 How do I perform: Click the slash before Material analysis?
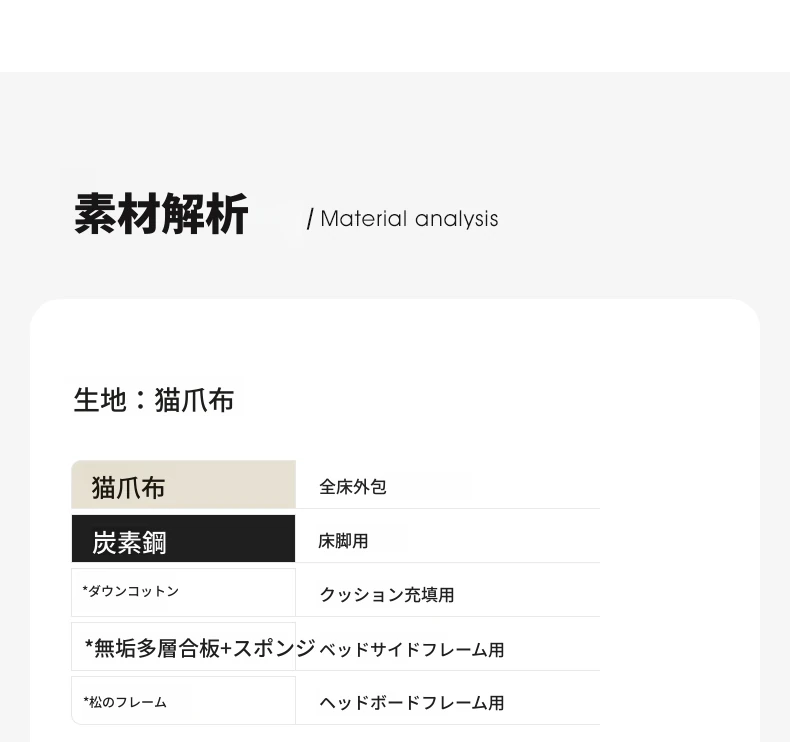tap(310, 219)
